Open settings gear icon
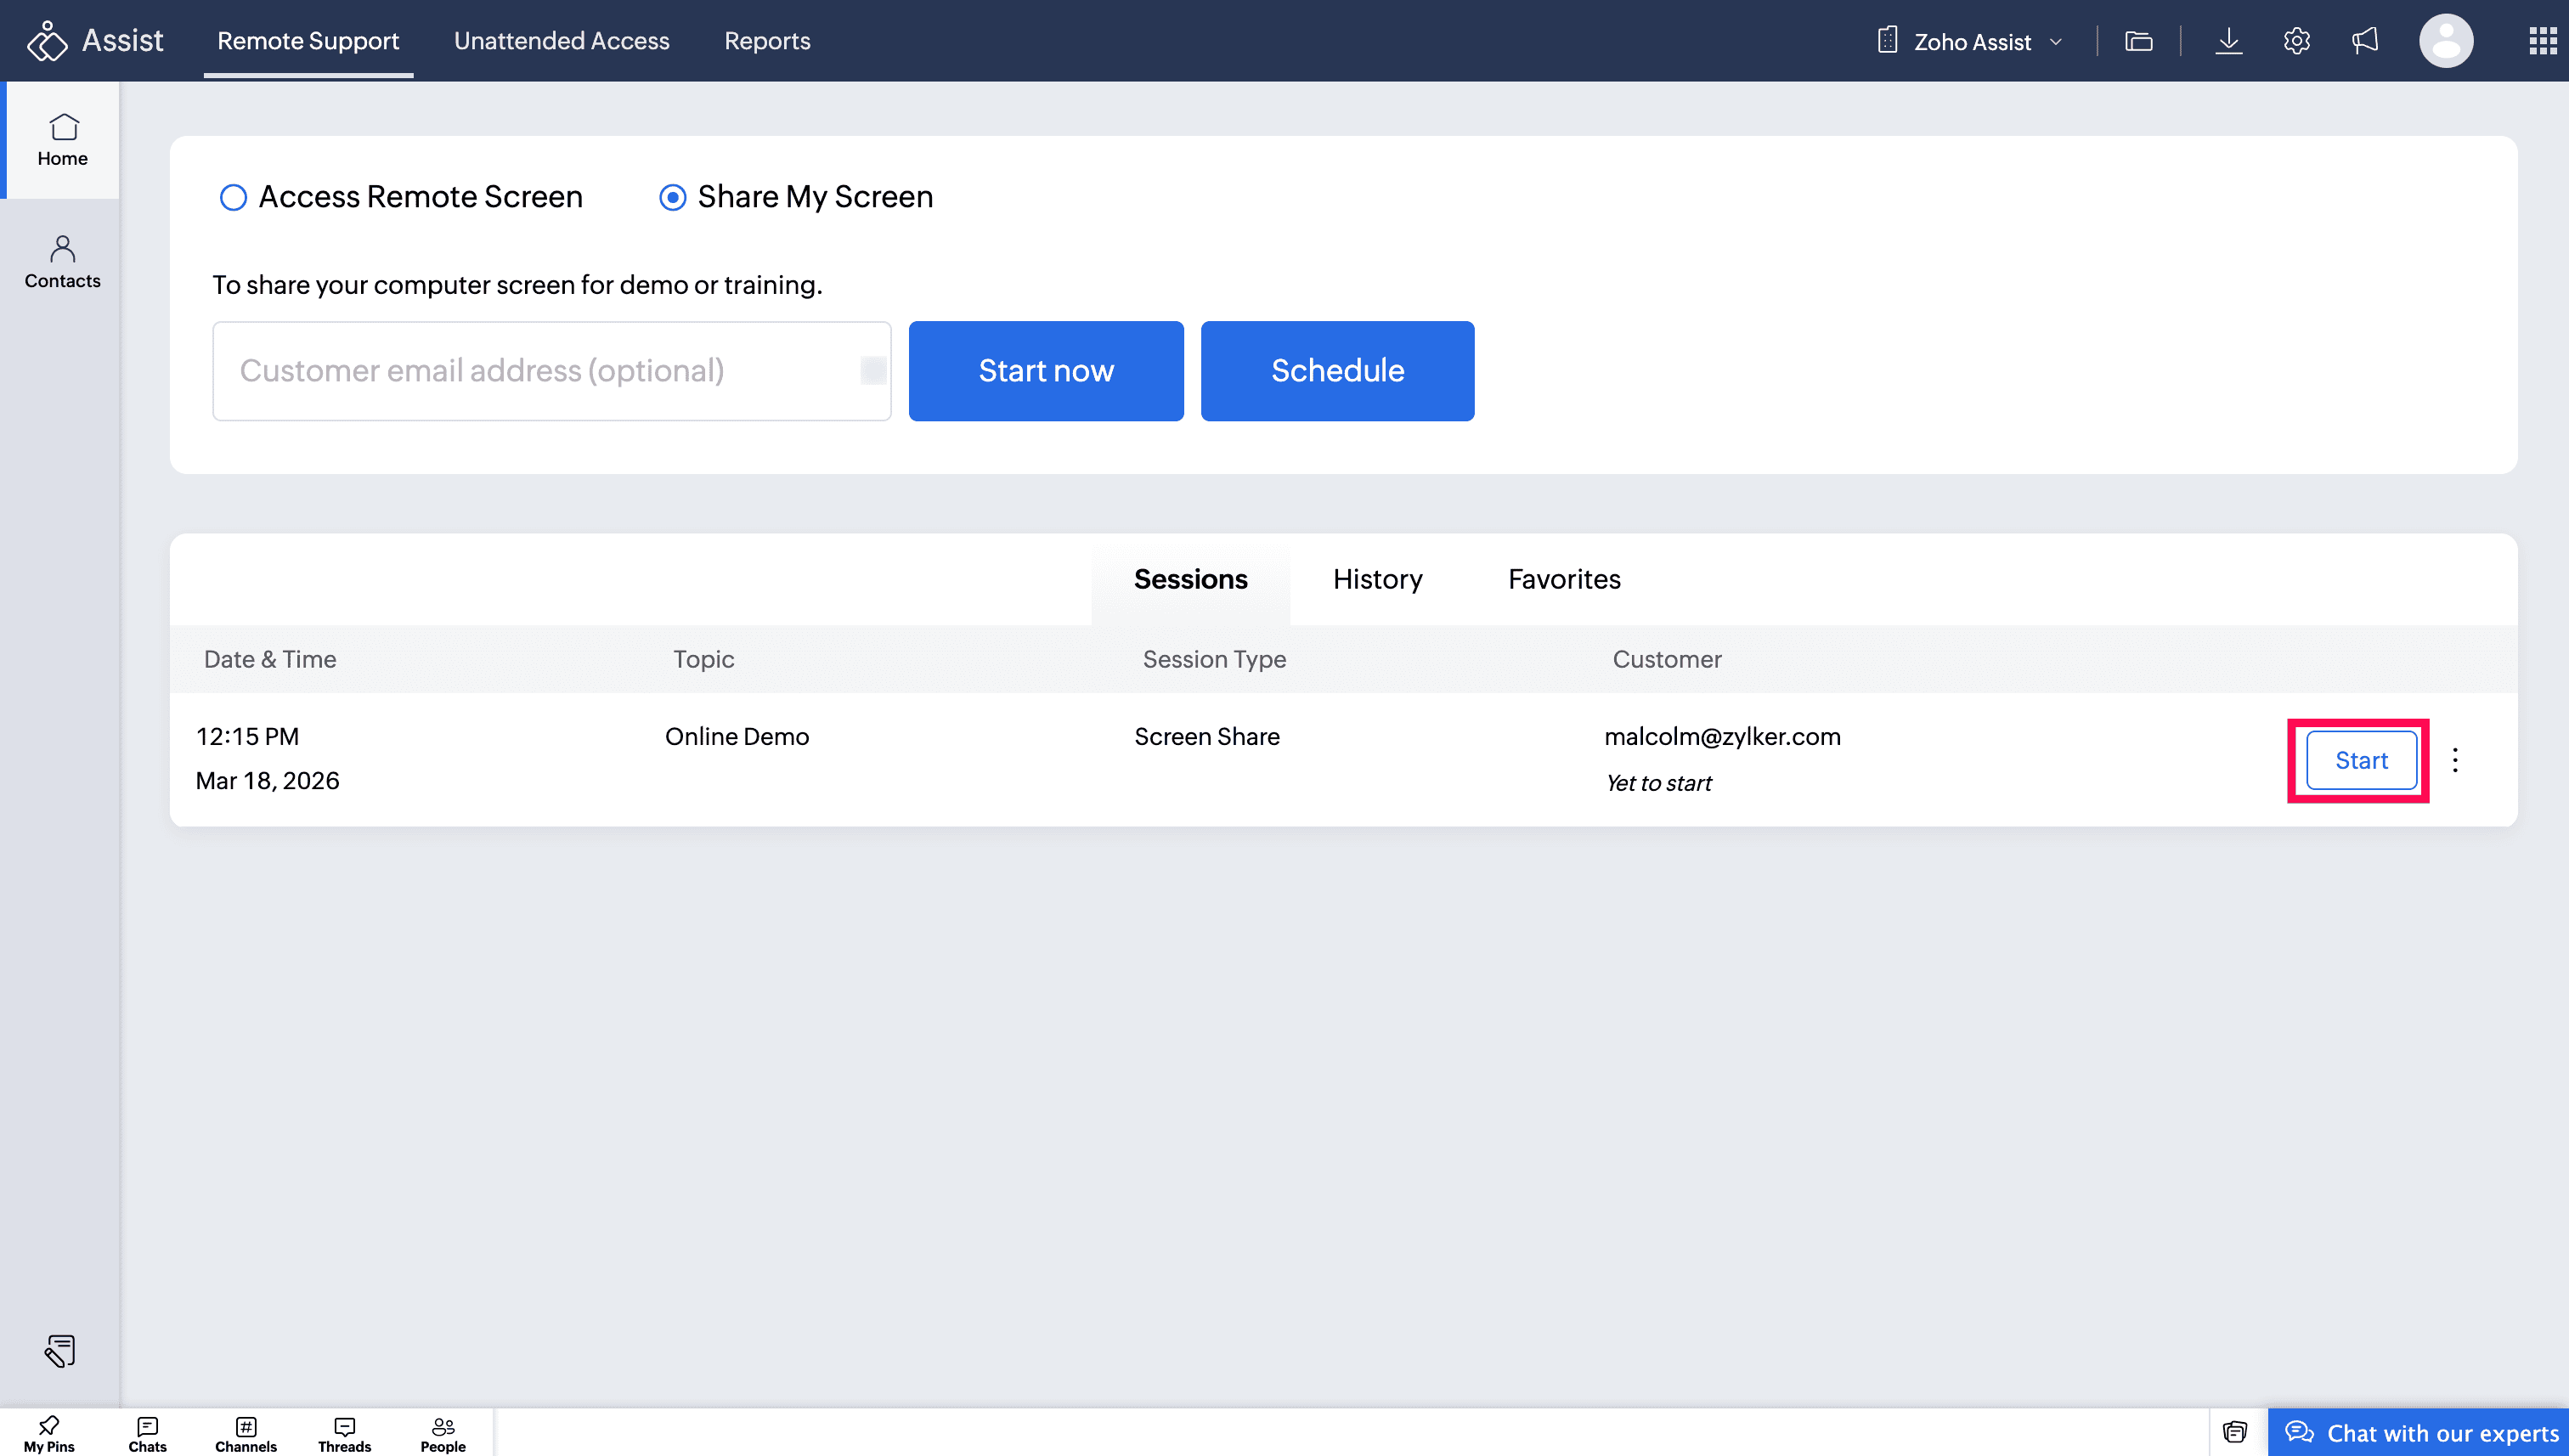The width and height of the screenshot is (2569, 1456). [2297, 41]
